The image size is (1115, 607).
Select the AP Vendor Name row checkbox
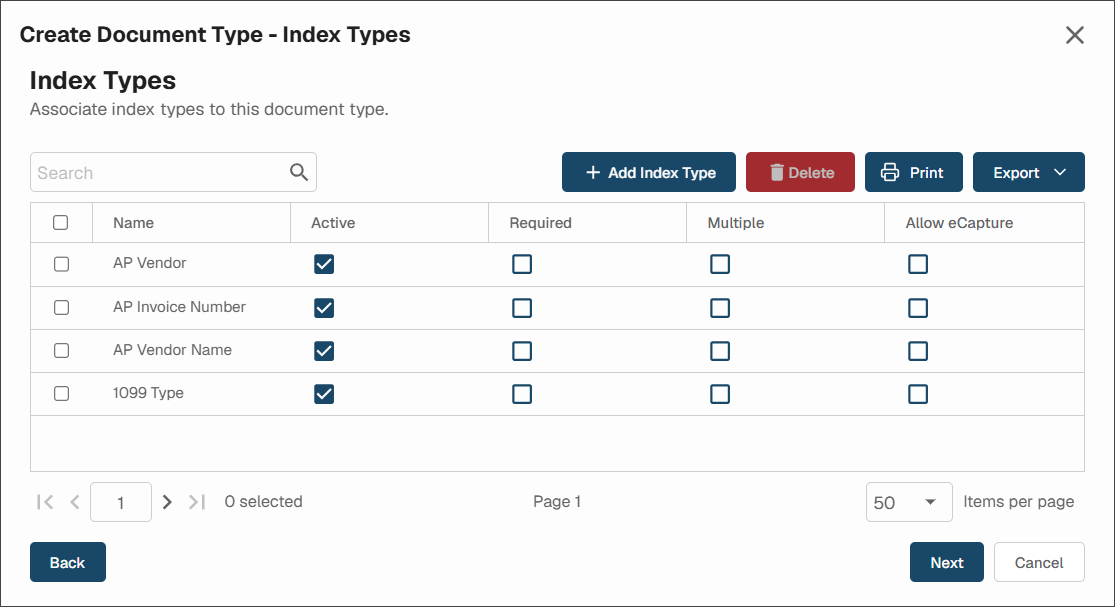(61, 350)
